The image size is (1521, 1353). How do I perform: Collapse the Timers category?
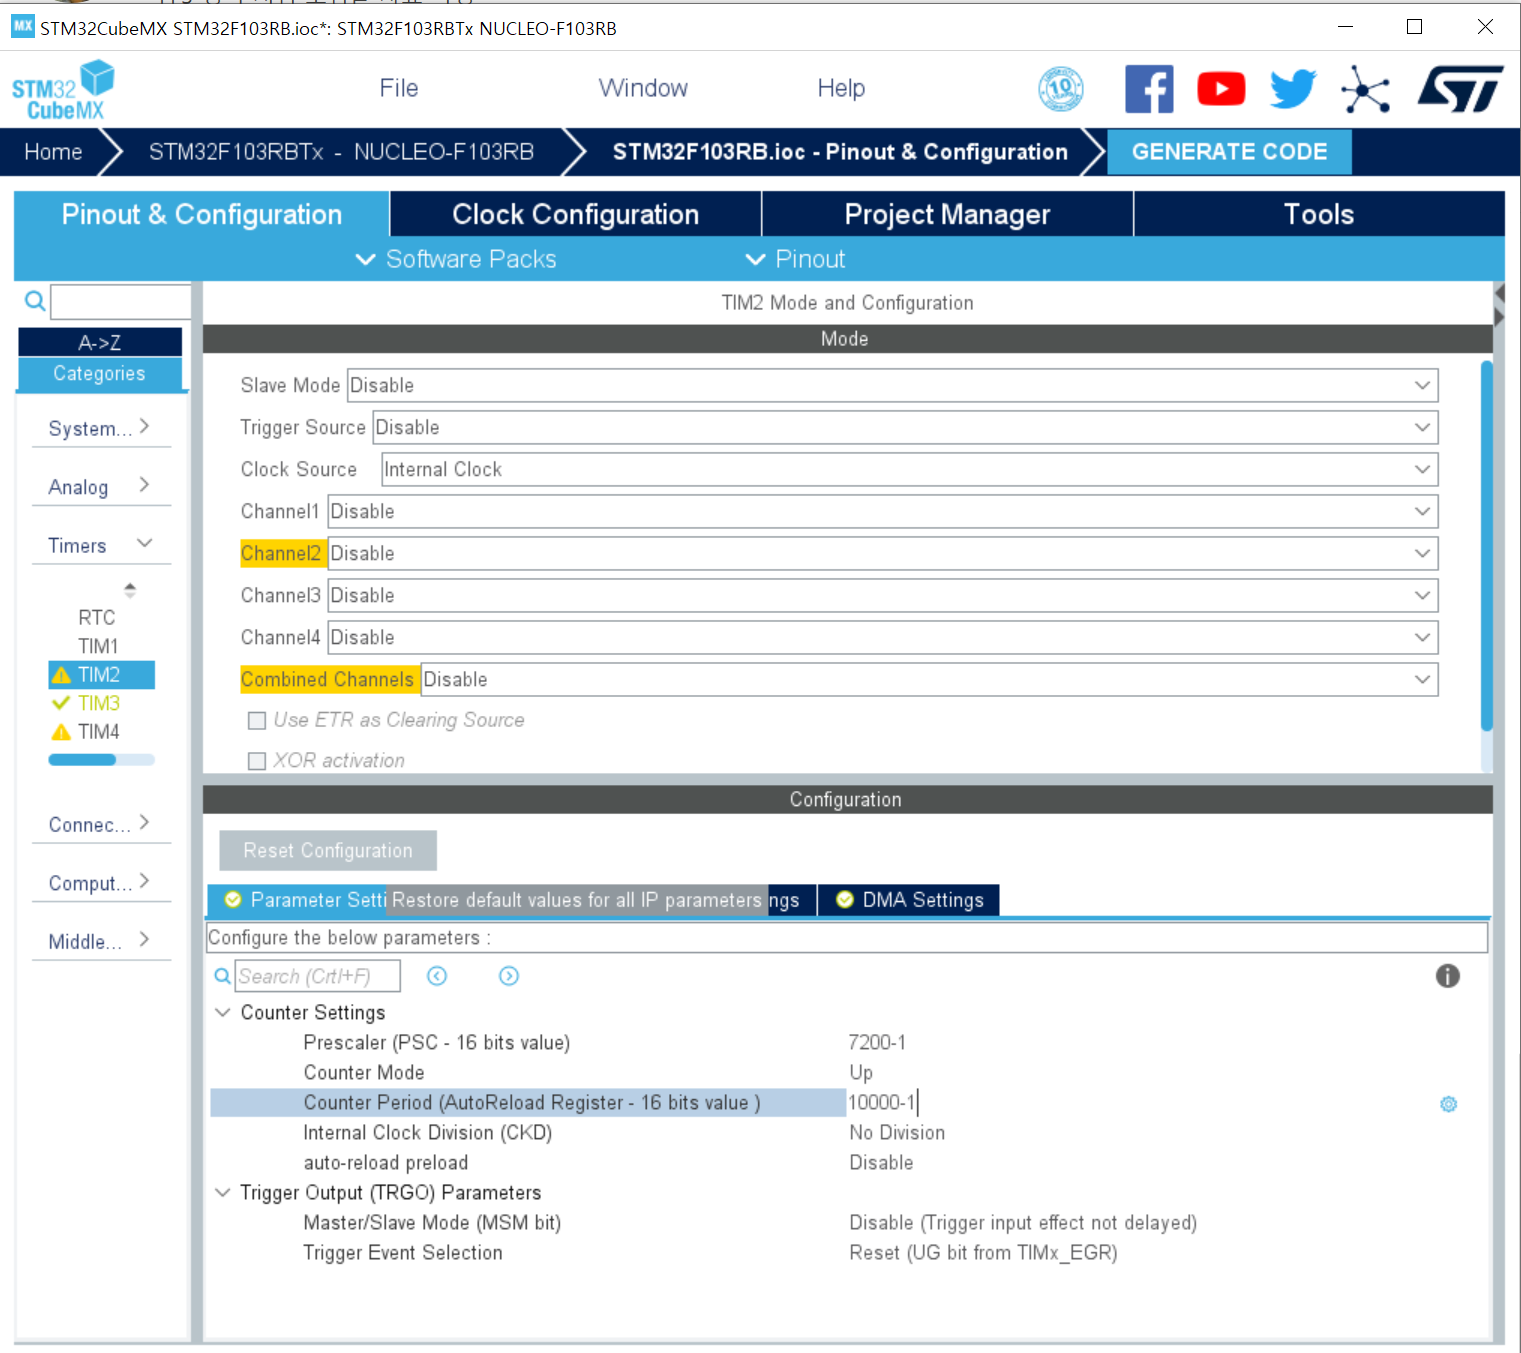click(100, 545)
